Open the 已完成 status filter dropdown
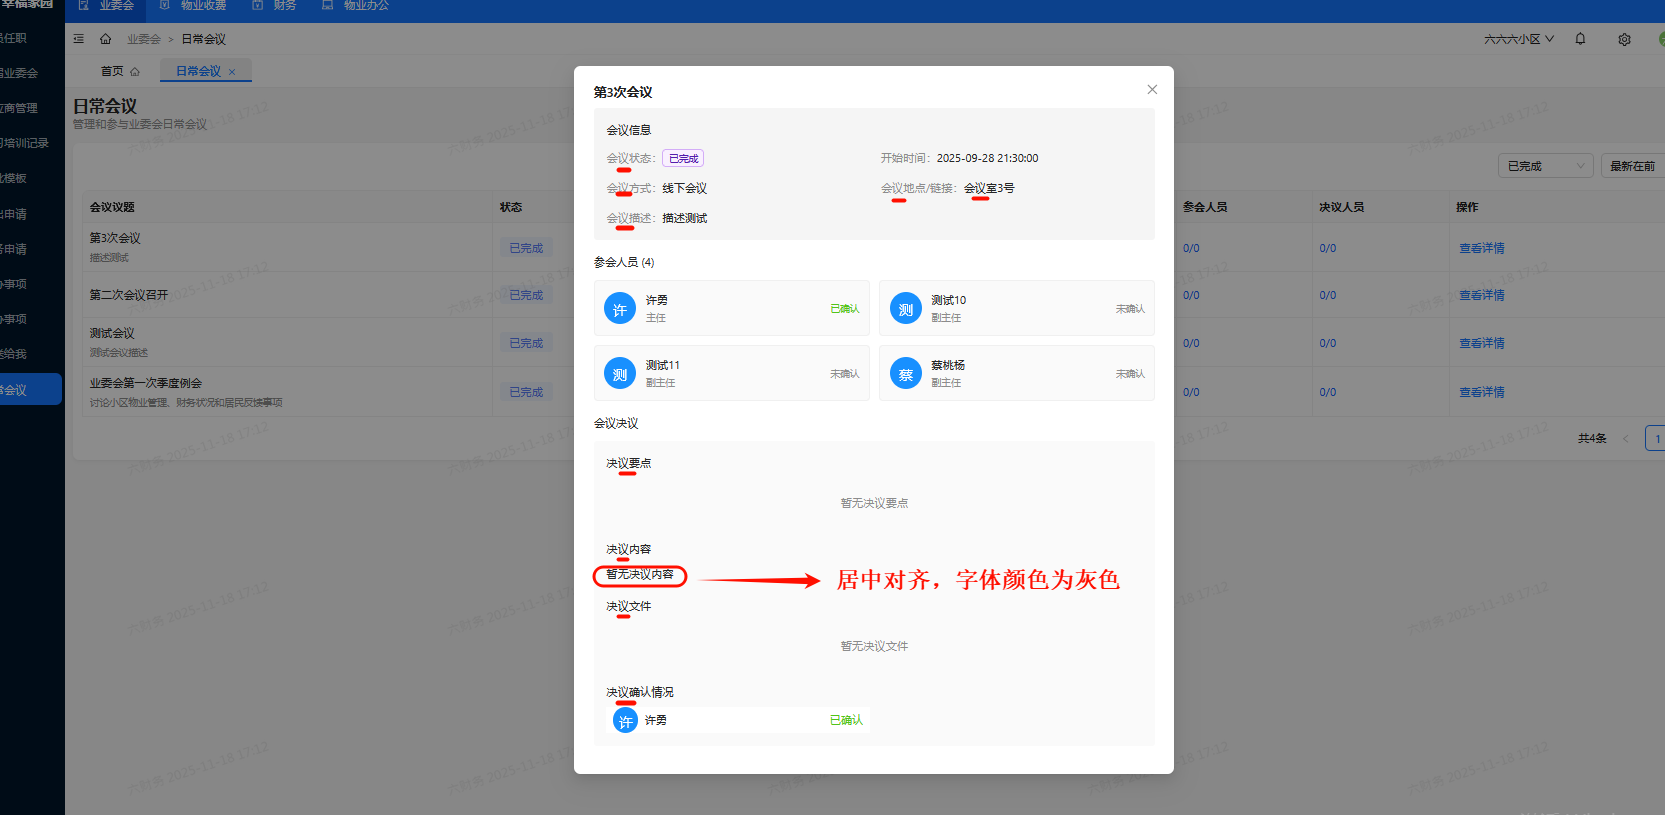The width and height of the screenshot is (1665, 815). (x=1545, y=166)
